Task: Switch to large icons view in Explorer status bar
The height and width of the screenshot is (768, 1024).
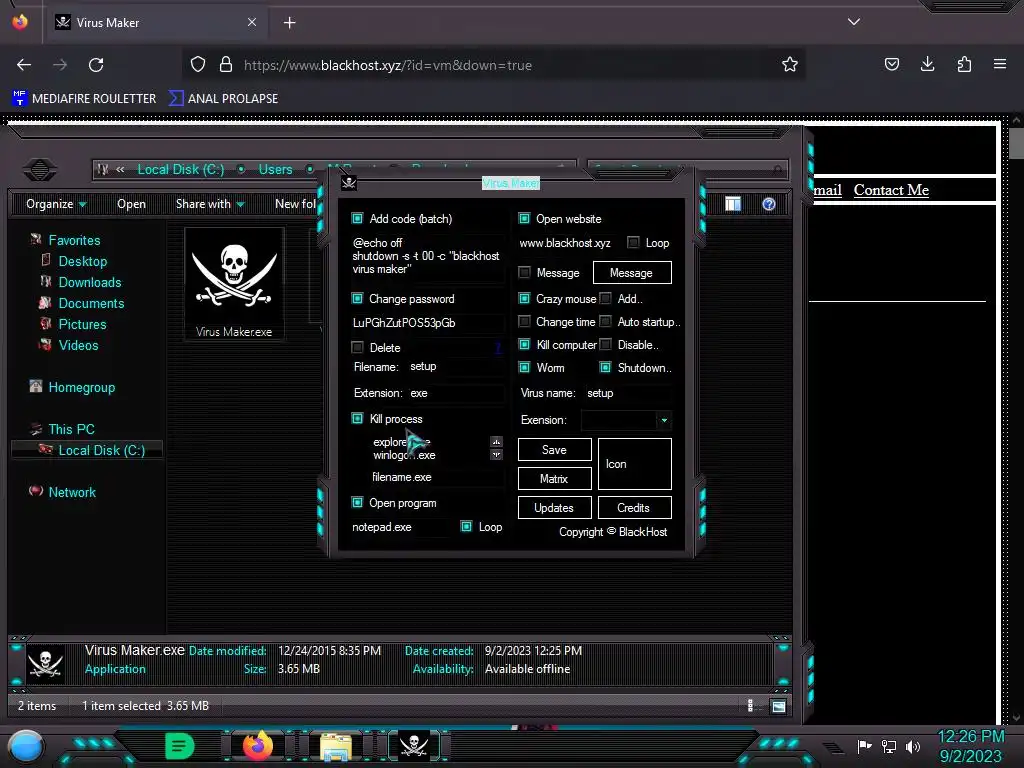Action: pos(778,706)
